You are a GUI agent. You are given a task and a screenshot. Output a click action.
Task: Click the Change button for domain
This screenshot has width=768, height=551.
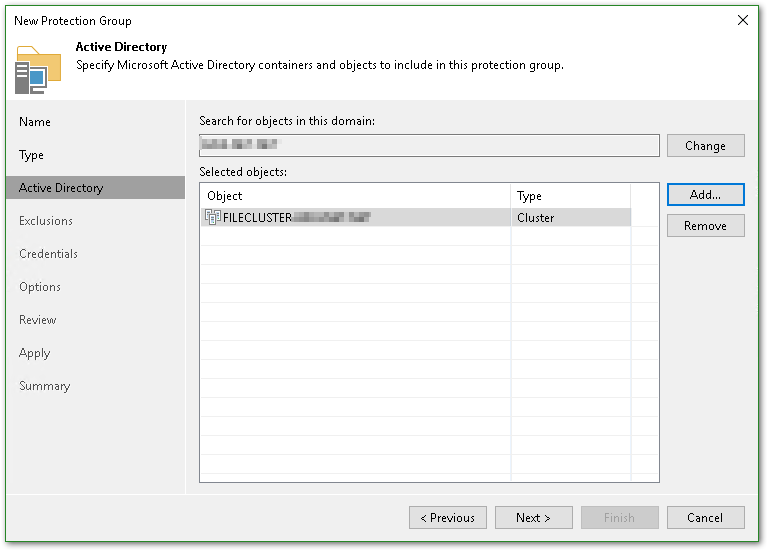[x=705, y=145]
